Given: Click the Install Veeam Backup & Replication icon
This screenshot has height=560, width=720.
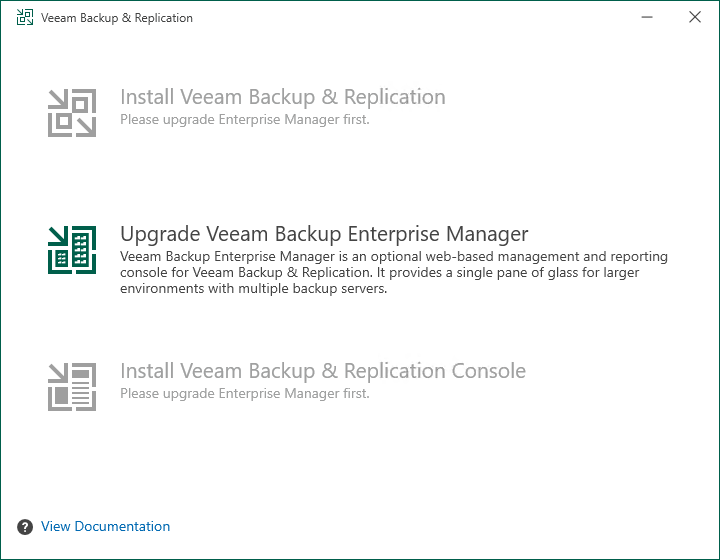Looking at the screenshot, I should (72, 113).
